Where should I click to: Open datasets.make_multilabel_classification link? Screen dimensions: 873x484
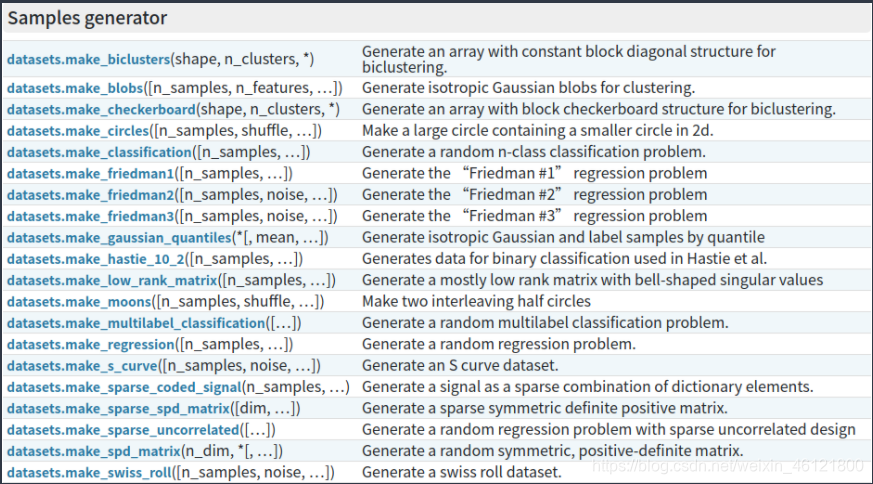click(135, 323)
